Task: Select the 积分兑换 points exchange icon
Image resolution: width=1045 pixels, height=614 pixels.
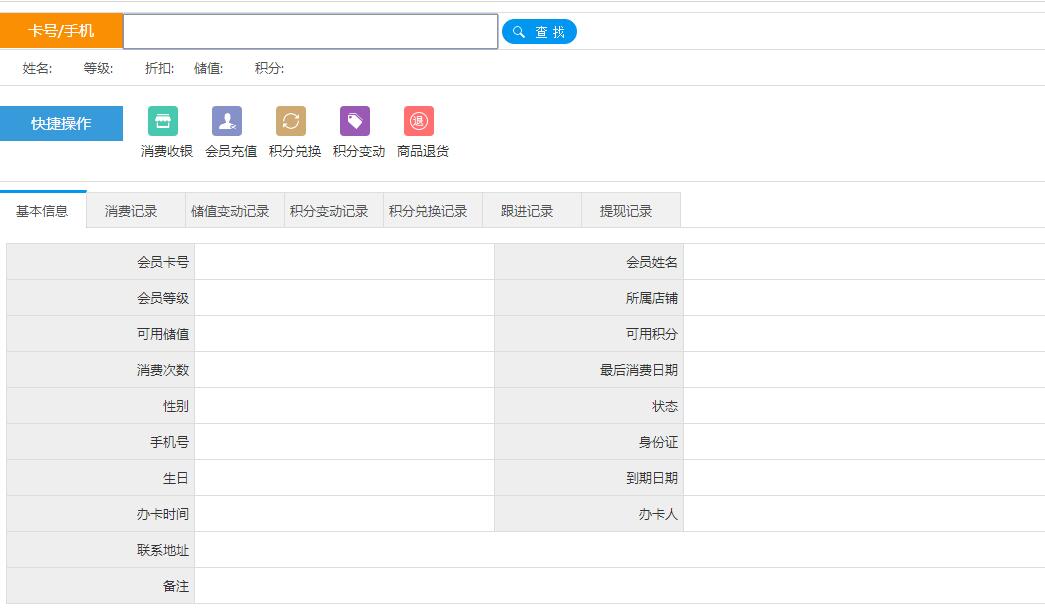Action: click(291, 122)
